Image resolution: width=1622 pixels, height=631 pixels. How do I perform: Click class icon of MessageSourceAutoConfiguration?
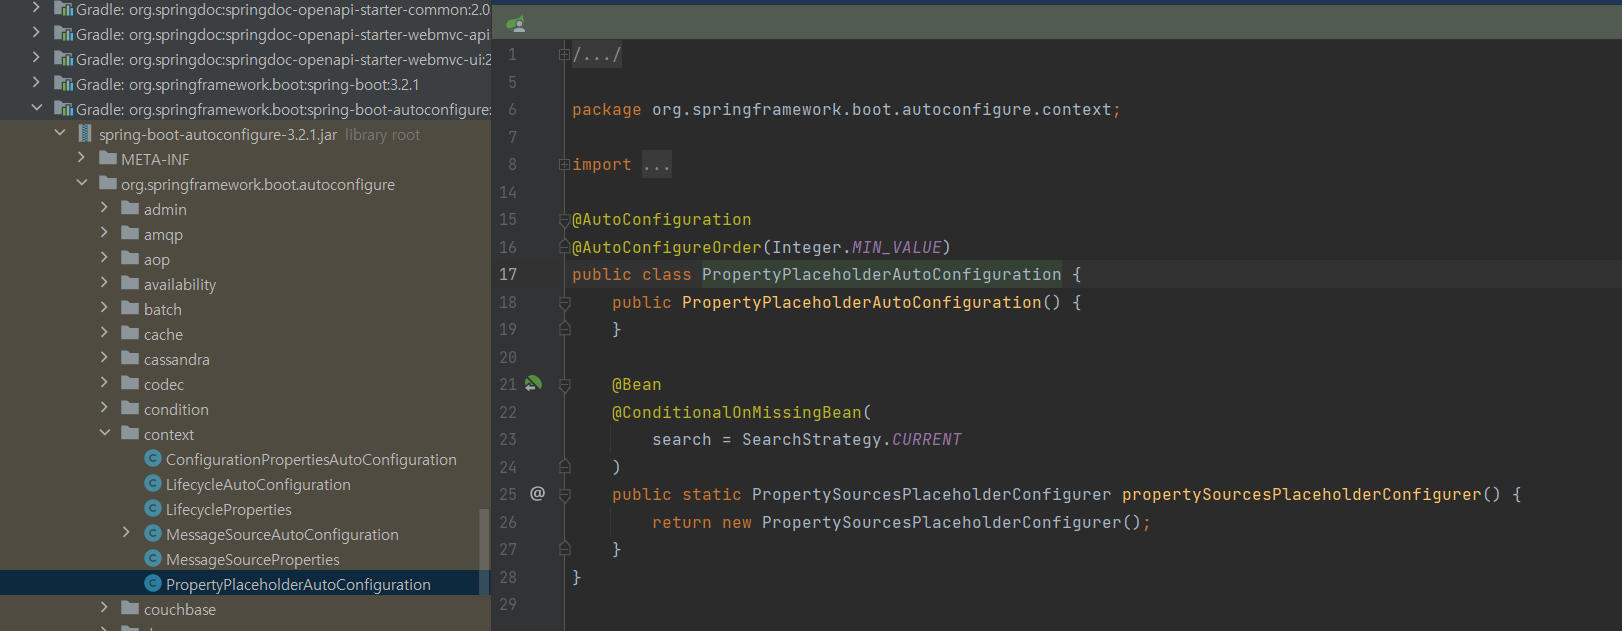tap(153, 533)
